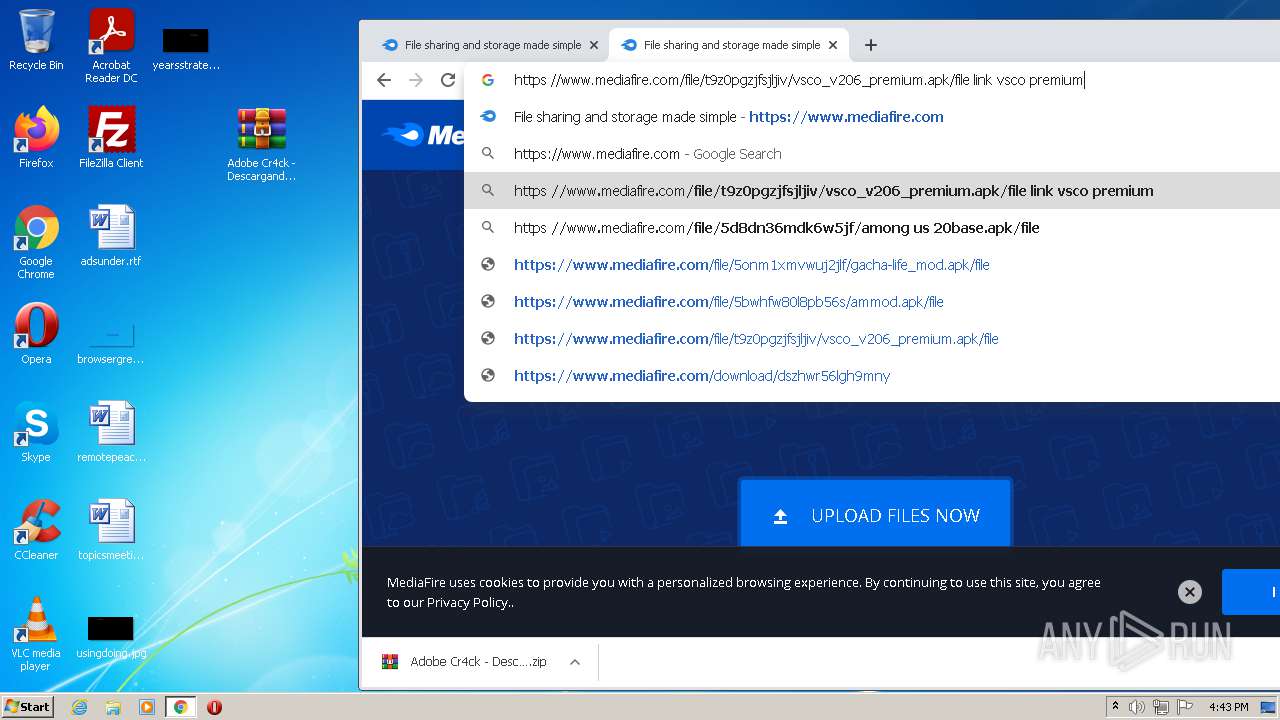1280x720 pixels.
Task: Open a new Chrome tab with plus
Action: click(871, 45)
